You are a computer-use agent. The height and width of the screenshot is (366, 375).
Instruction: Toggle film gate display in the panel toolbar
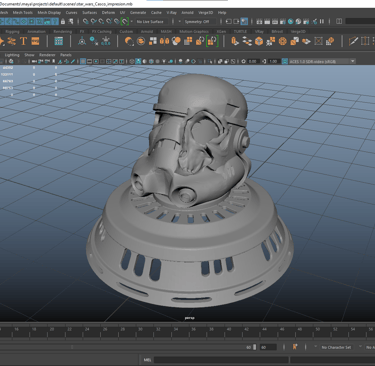89,61
